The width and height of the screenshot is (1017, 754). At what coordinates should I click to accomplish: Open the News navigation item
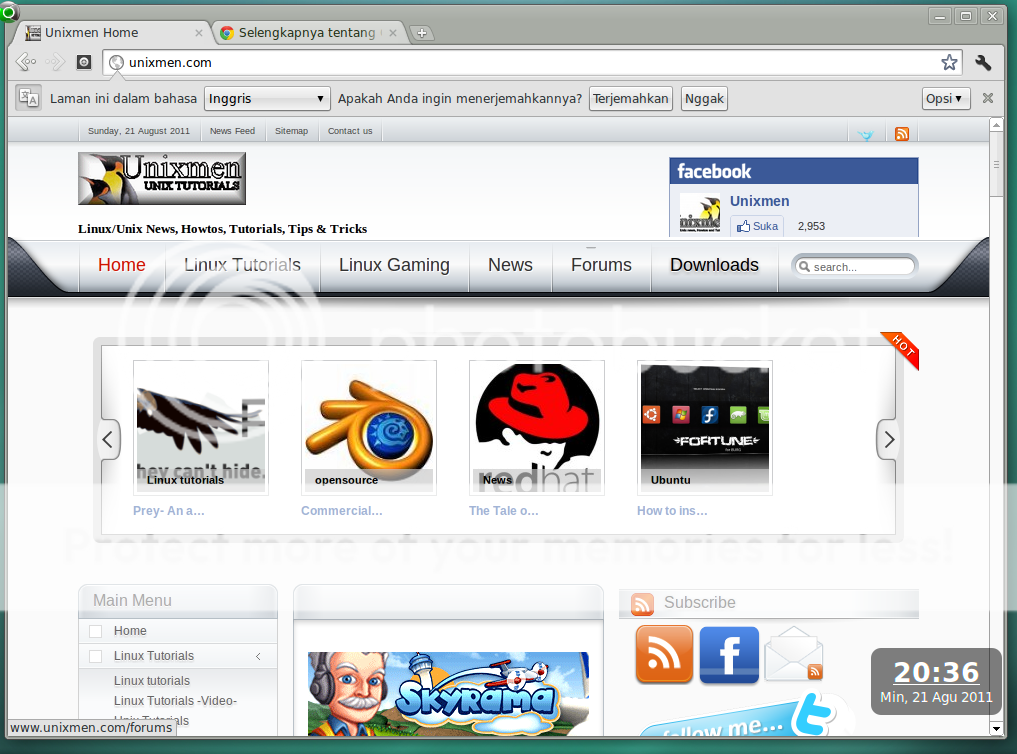(x=510, y=265)
